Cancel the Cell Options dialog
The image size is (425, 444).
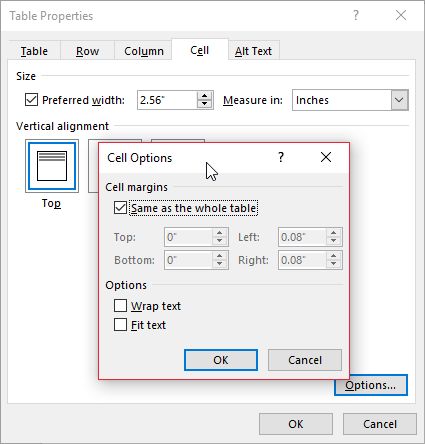pyautogui.click(x=305, y=360)
